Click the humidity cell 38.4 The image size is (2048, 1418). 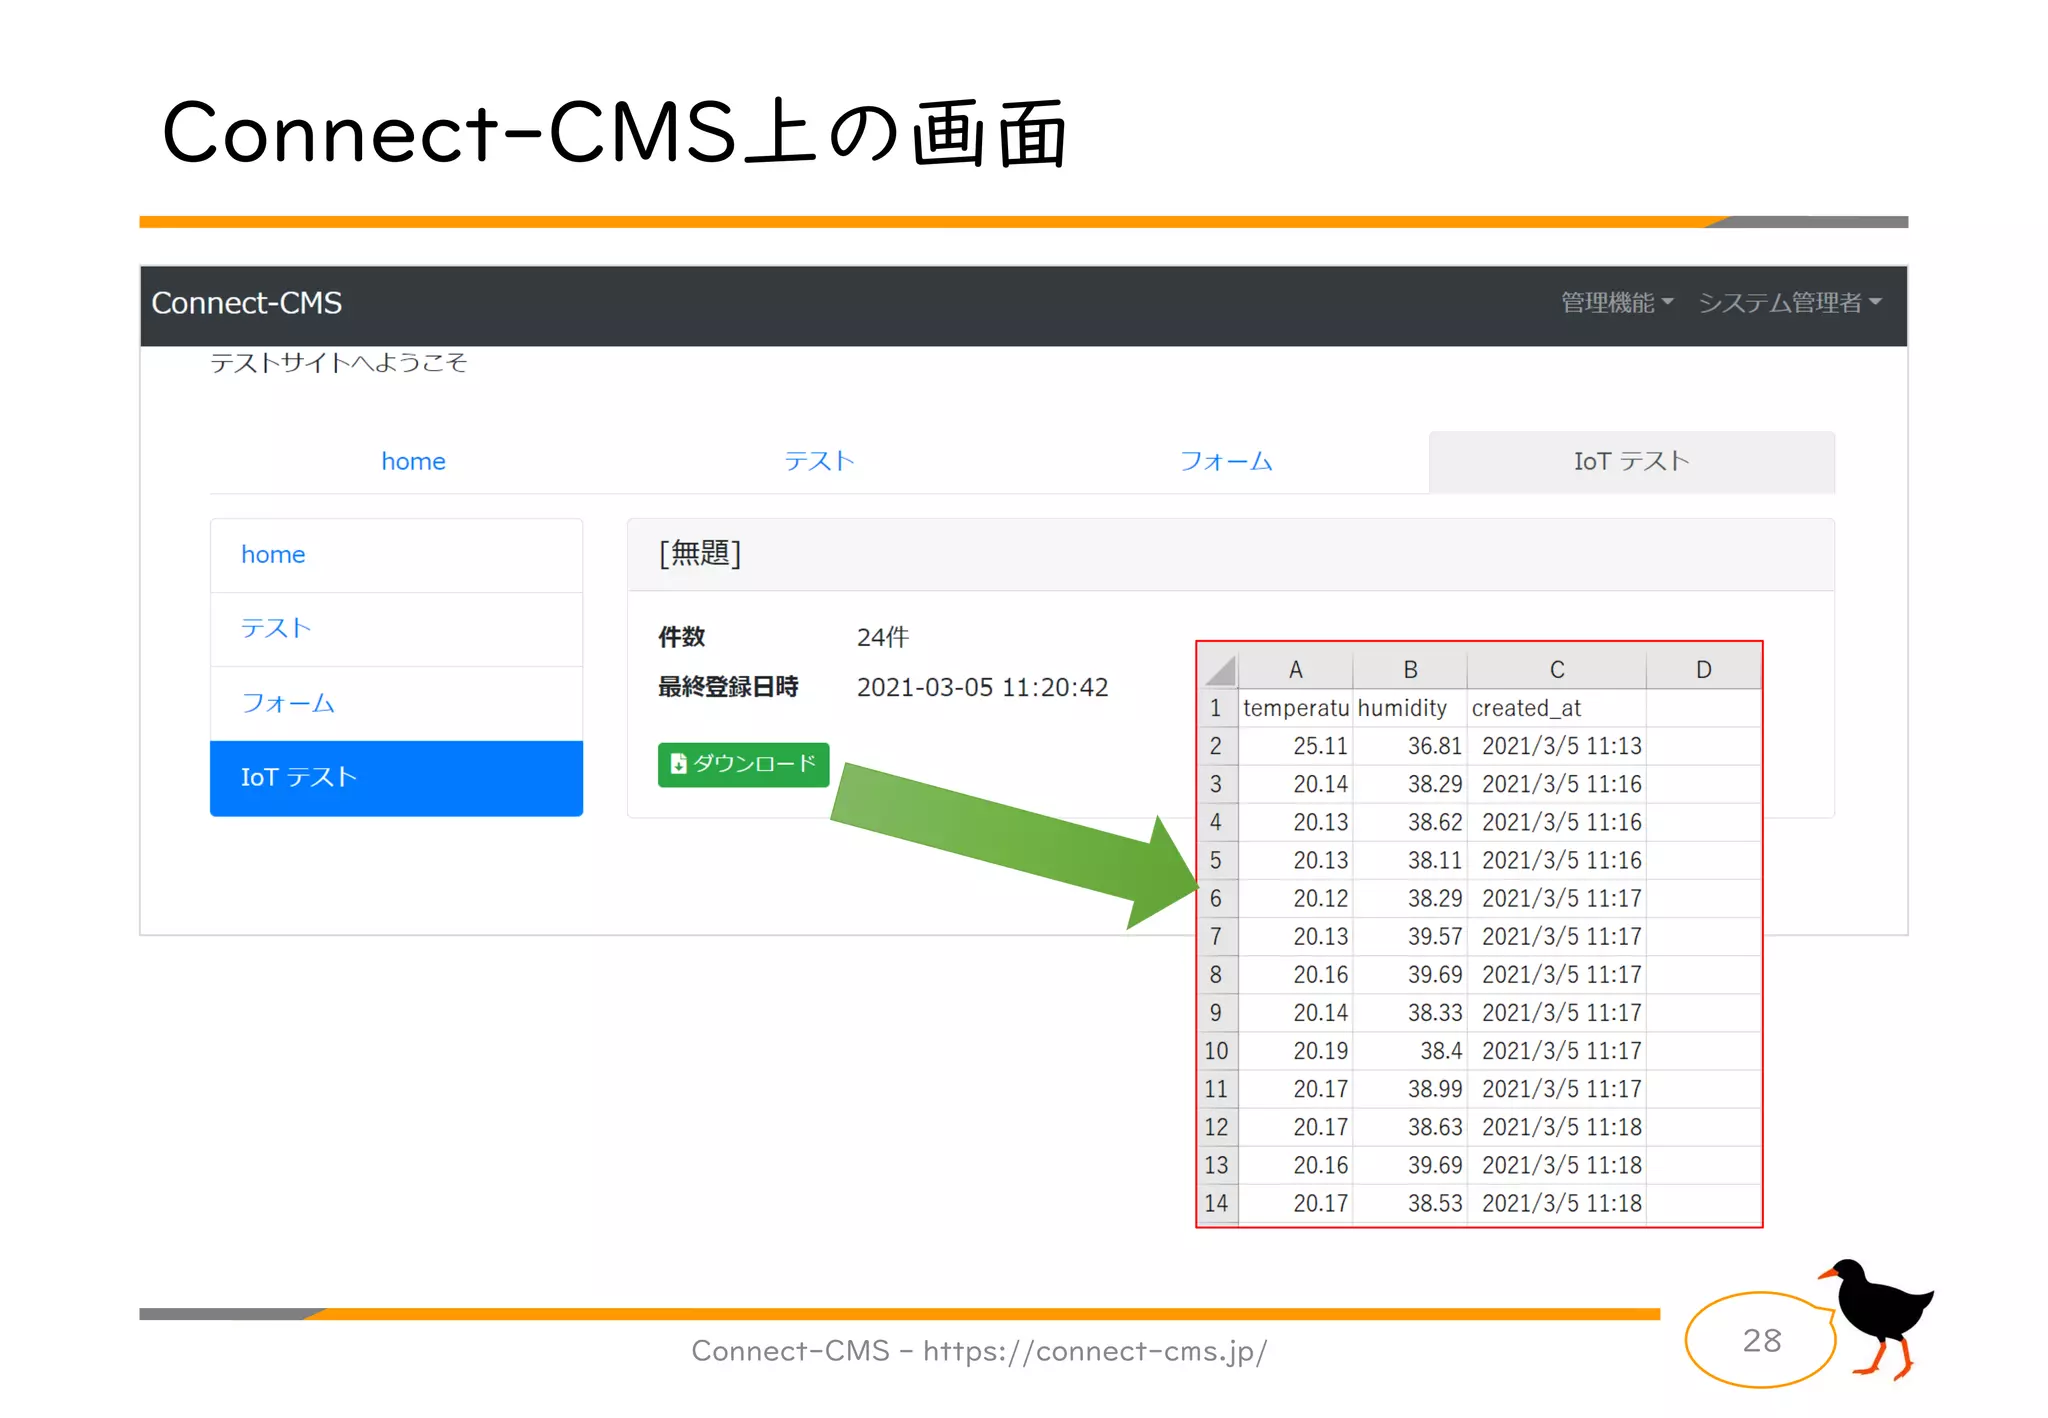(x=1410, y=1051)
